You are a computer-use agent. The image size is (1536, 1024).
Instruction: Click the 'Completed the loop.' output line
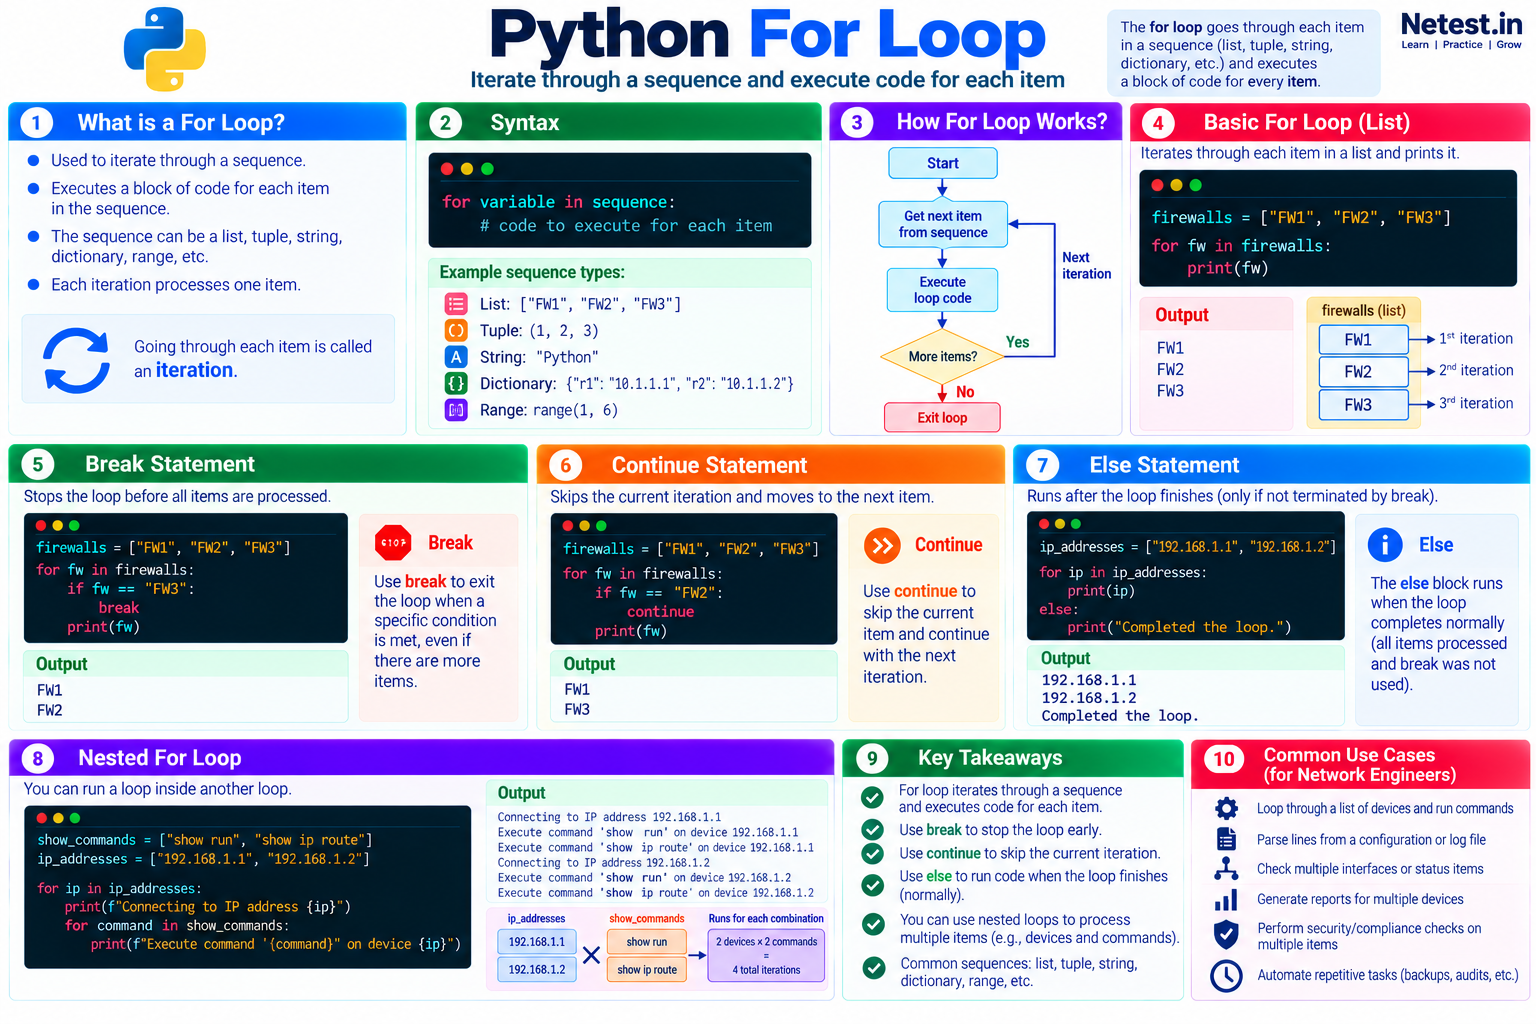click(1120, 716)
